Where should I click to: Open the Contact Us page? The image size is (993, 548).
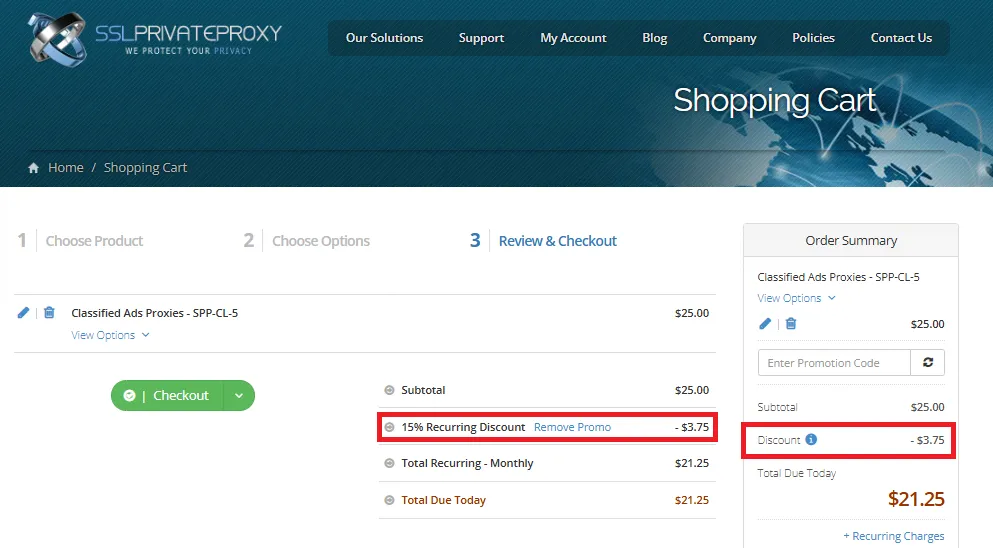[901, 38]
